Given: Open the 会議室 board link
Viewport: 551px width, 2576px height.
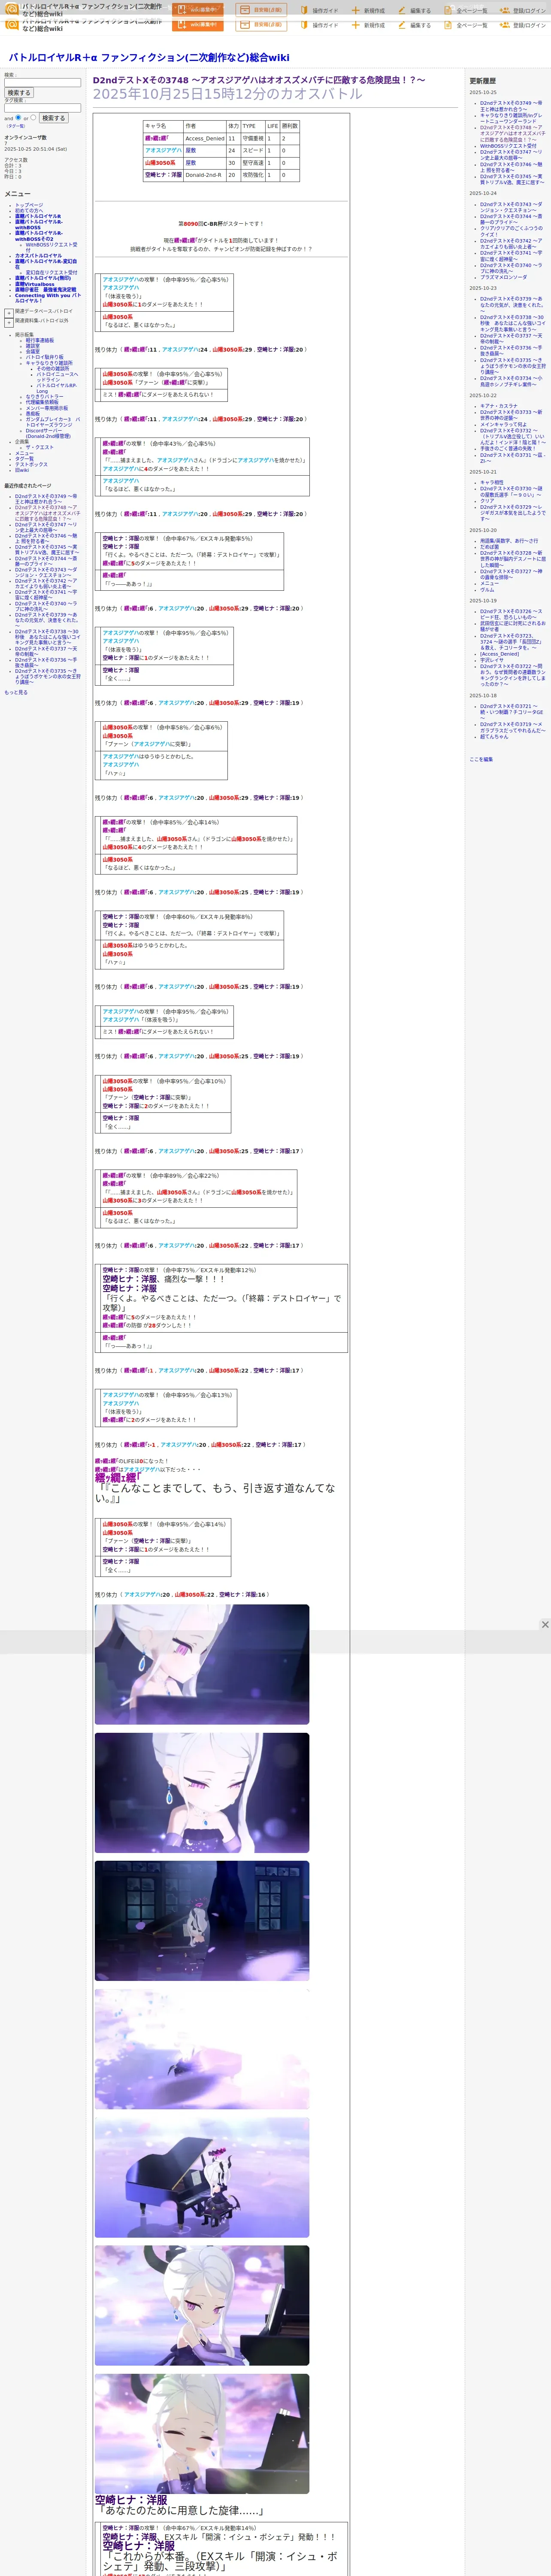Looking at the screenshot, I should click(33, 352).
